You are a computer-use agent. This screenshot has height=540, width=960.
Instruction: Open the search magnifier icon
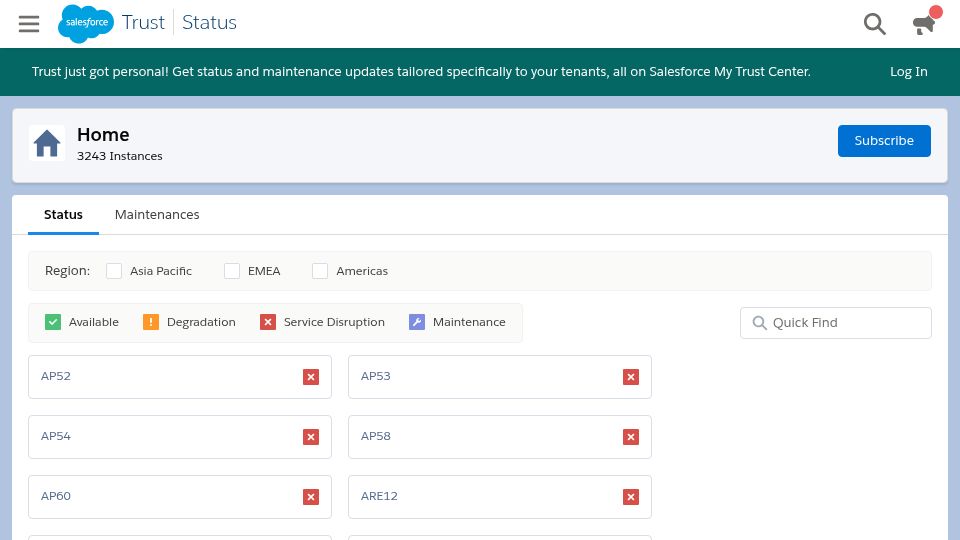(x=874, y=24)
